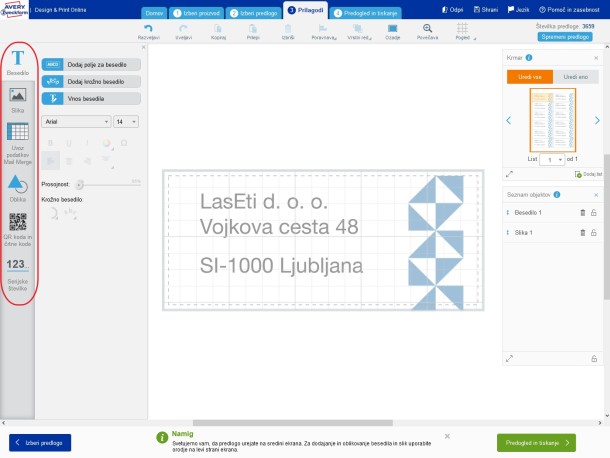
Task: Delete Besedilo 1 using its trash icon
Action: click(582, 212)
